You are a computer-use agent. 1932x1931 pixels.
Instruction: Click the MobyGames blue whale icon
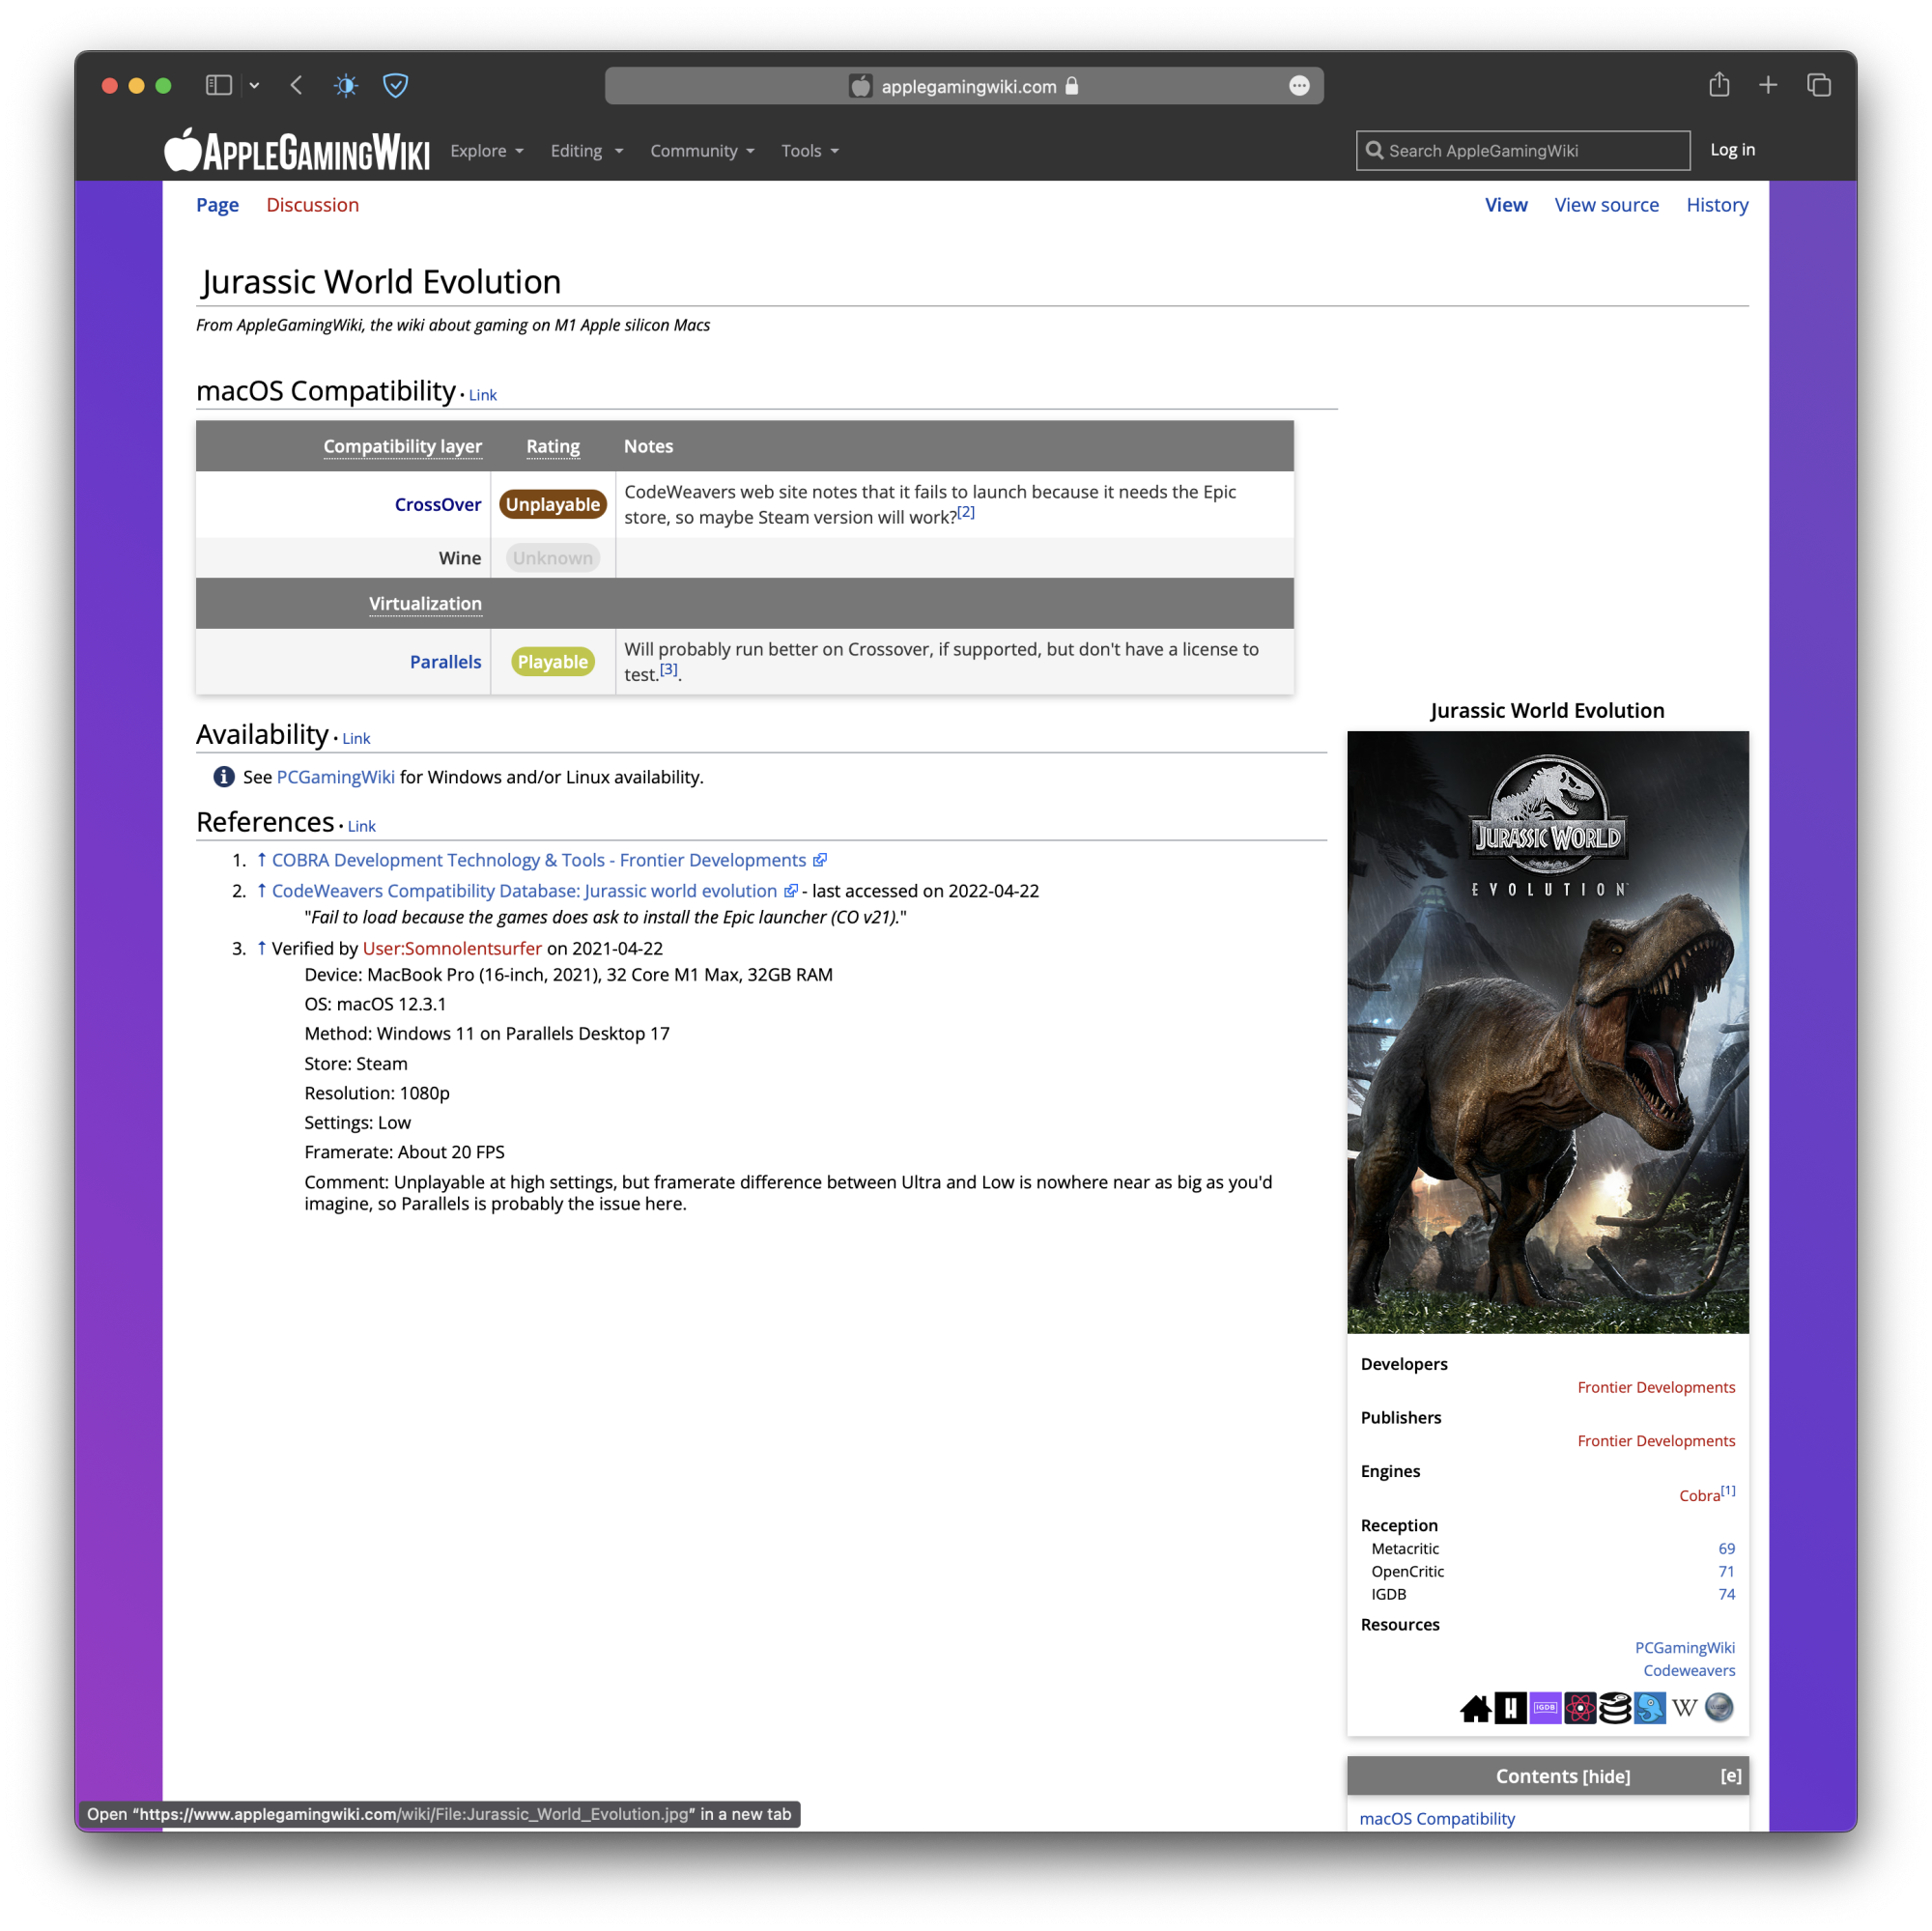pyautogui.click(x=1649, y=1708)
